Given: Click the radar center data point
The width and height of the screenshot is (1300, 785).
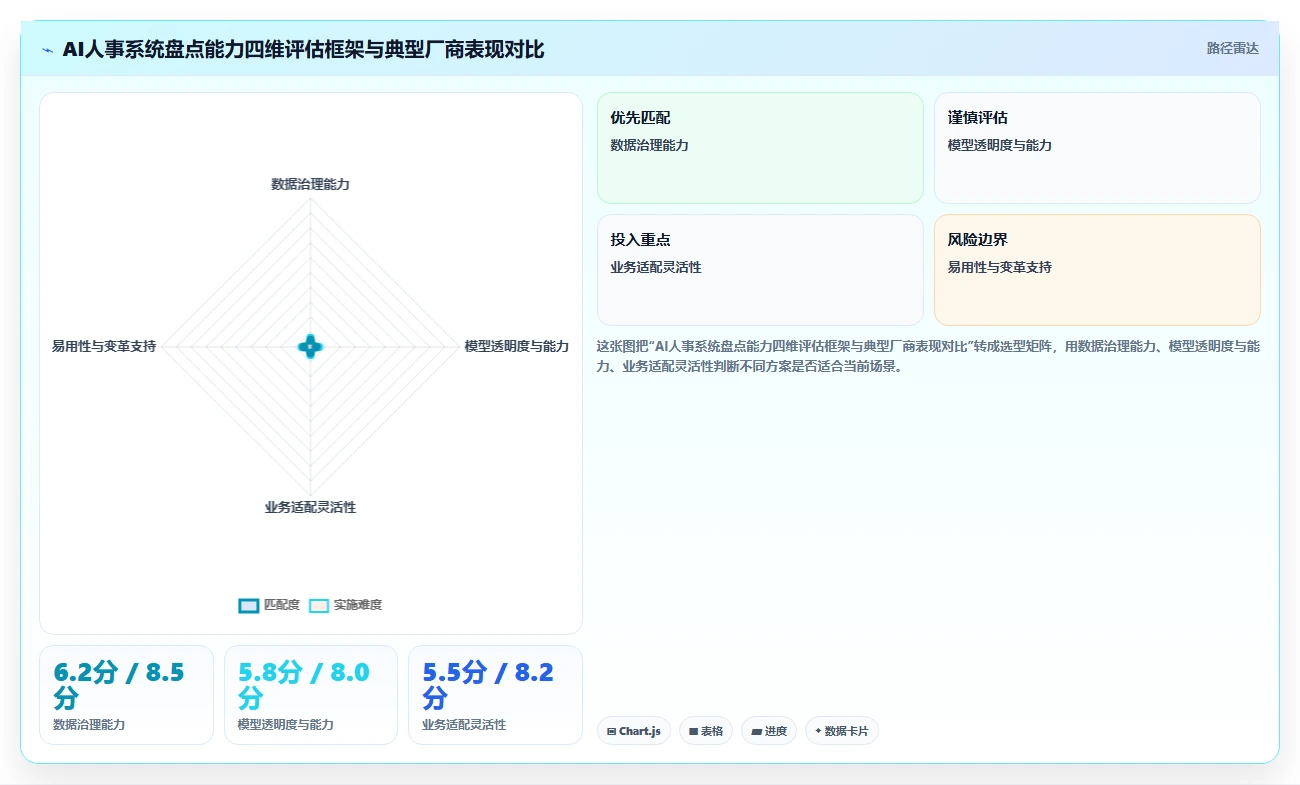Looking at the screenshot, I should pos(310,347).
